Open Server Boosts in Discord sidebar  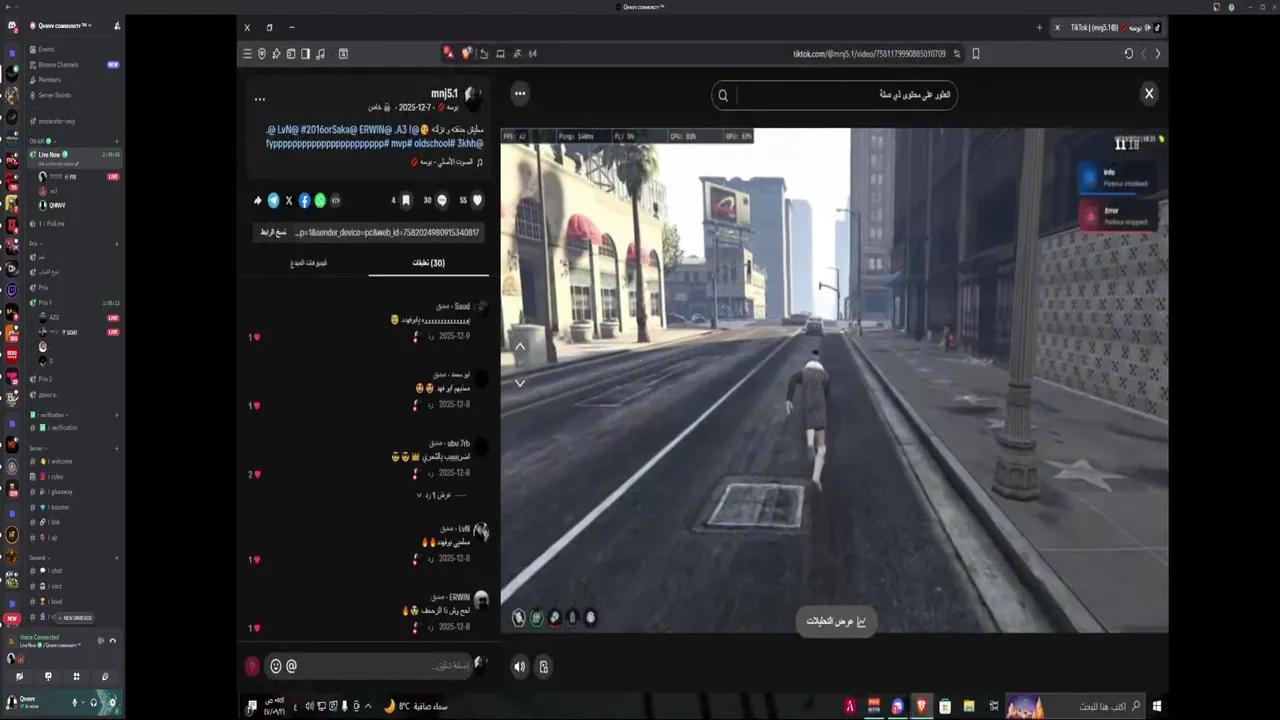pos(73,95)
